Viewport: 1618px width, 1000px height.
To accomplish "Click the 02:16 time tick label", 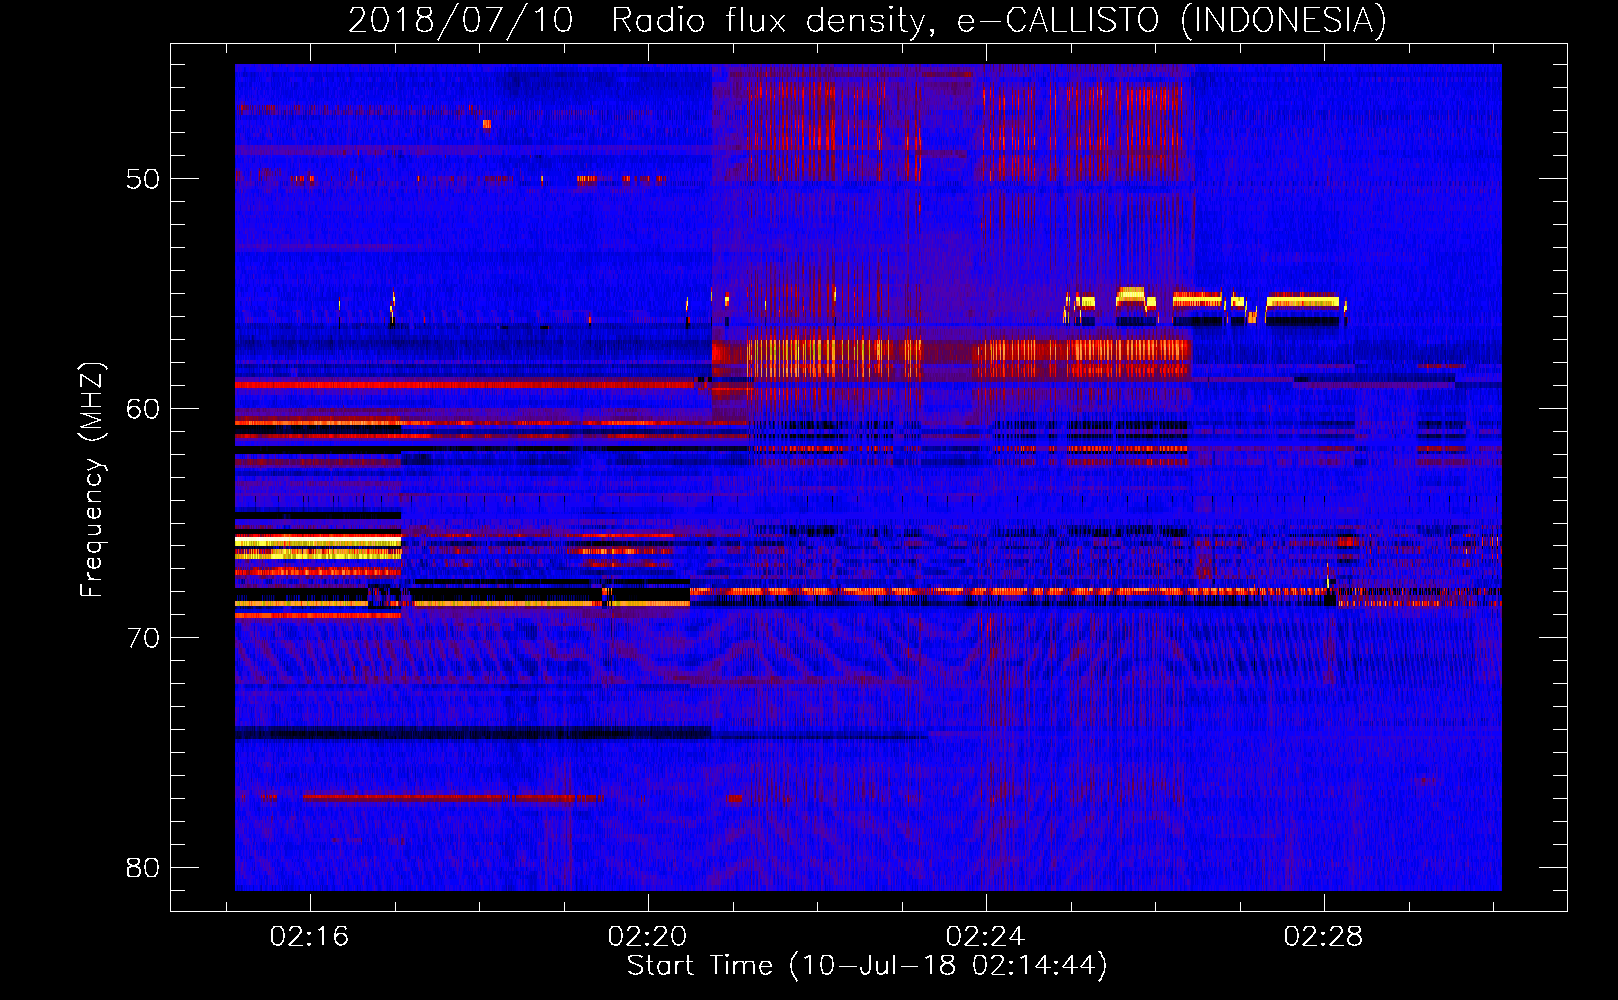I will coord(310,936).
